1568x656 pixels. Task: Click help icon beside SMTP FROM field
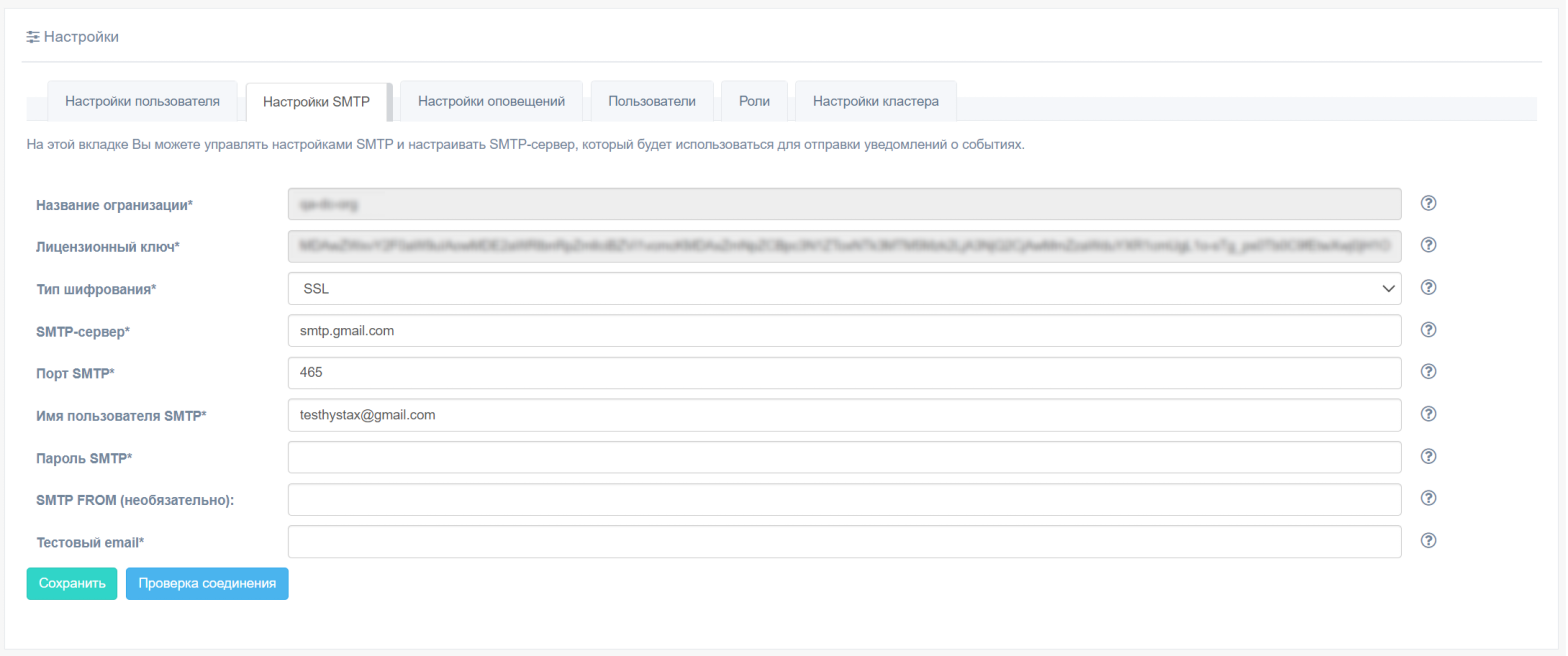point(1429,499)
